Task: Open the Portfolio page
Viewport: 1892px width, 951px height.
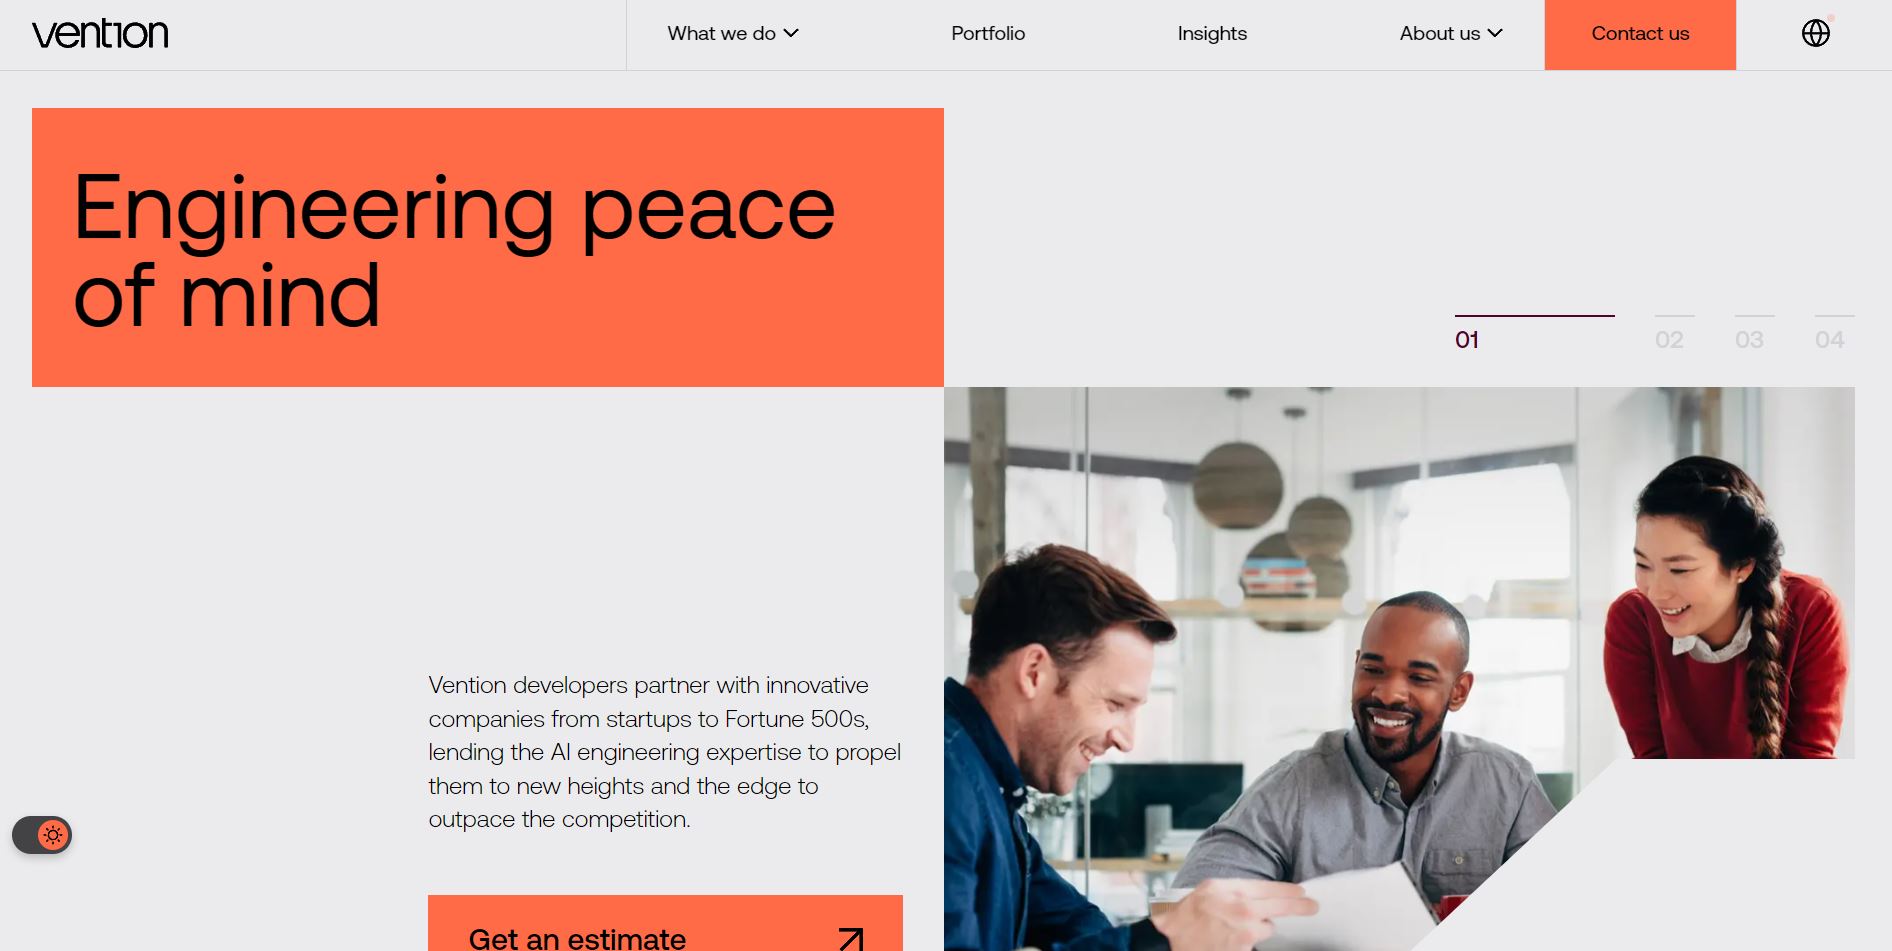Action: (988, 33)
